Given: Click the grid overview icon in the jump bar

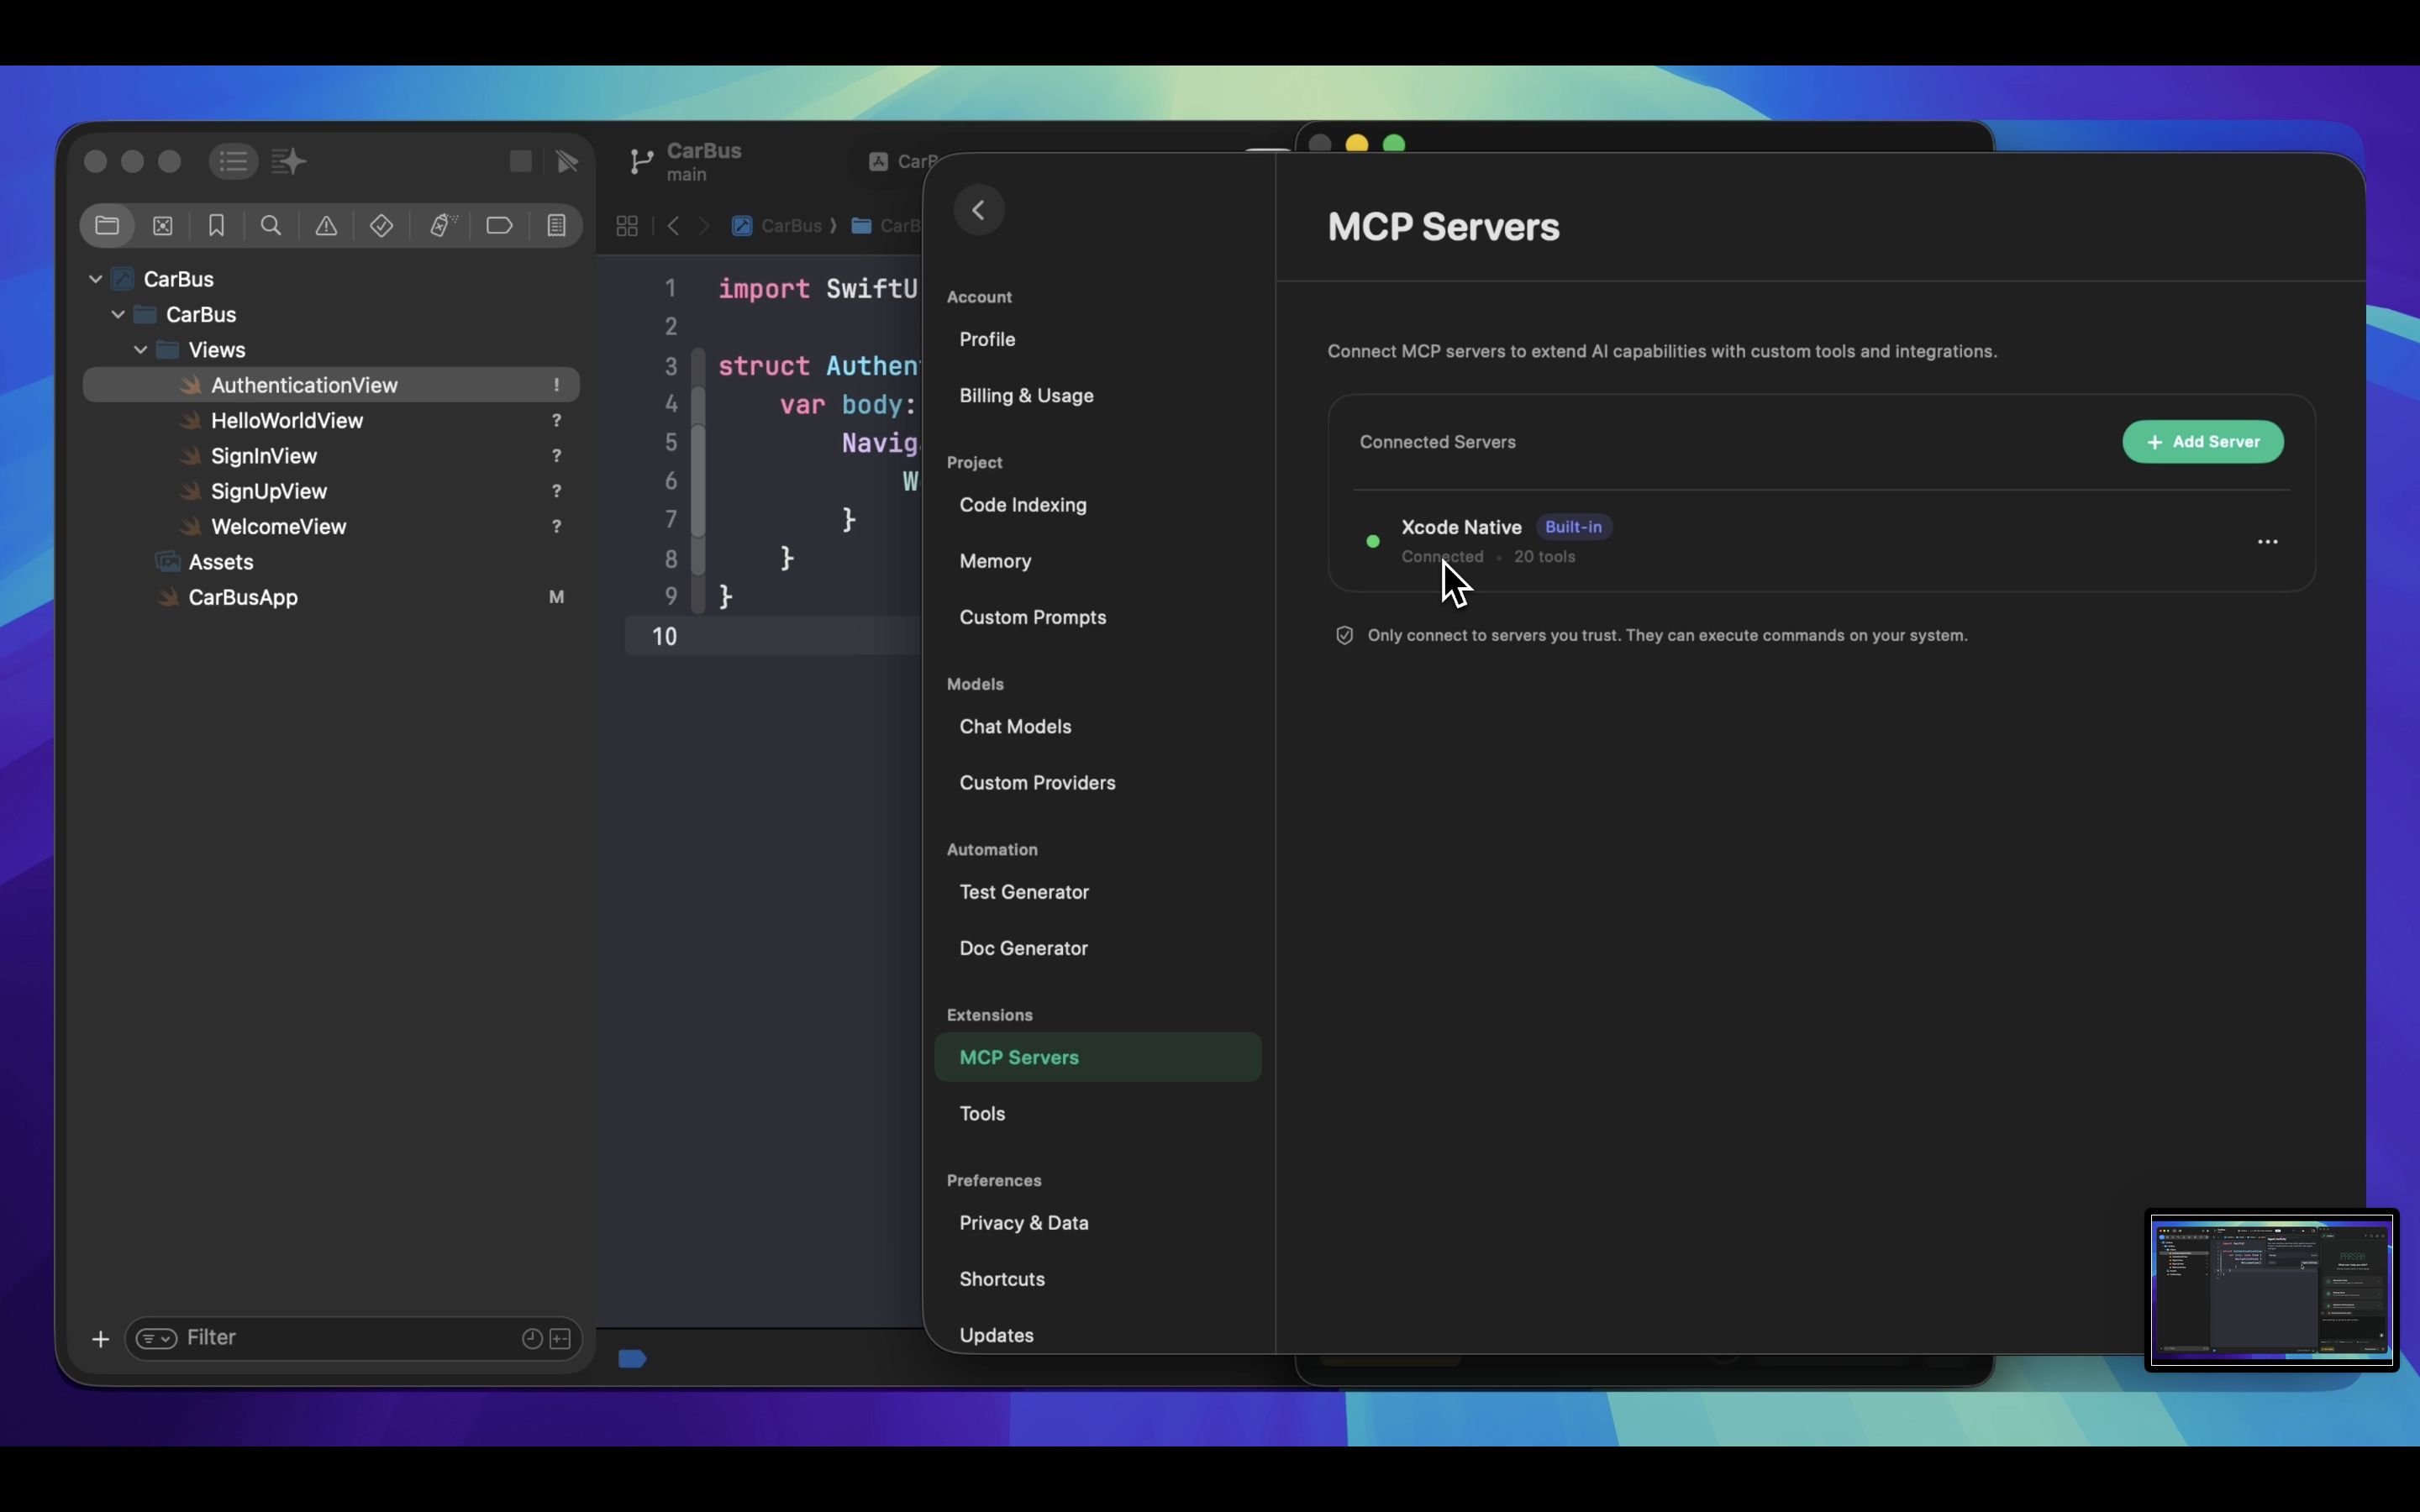Looking at the screenshot, I should 626,226.
